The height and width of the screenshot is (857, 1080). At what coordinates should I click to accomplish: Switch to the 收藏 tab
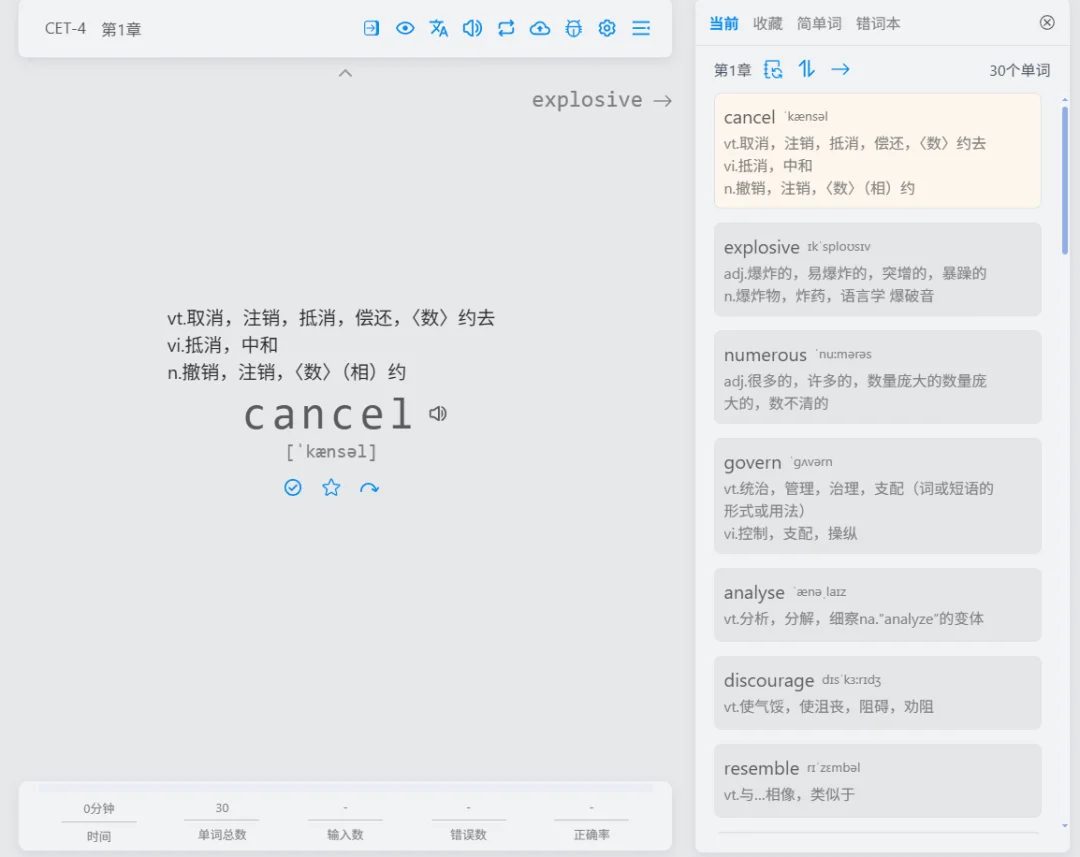pos(767,23)
